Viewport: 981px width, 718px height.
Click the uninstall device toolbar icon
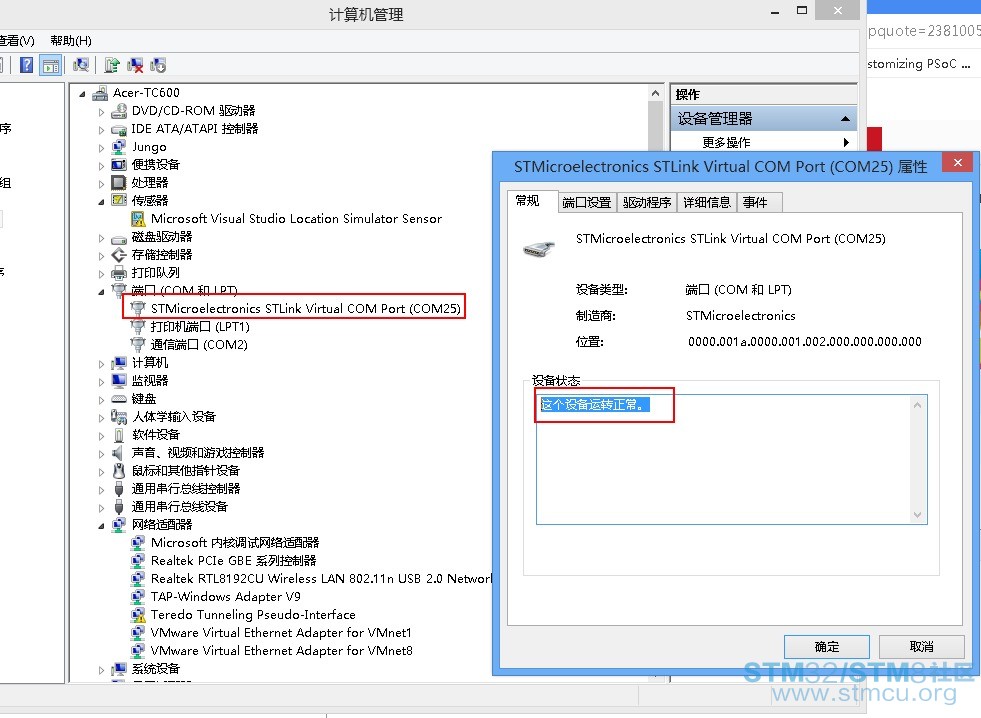click(x=135, y=65)
